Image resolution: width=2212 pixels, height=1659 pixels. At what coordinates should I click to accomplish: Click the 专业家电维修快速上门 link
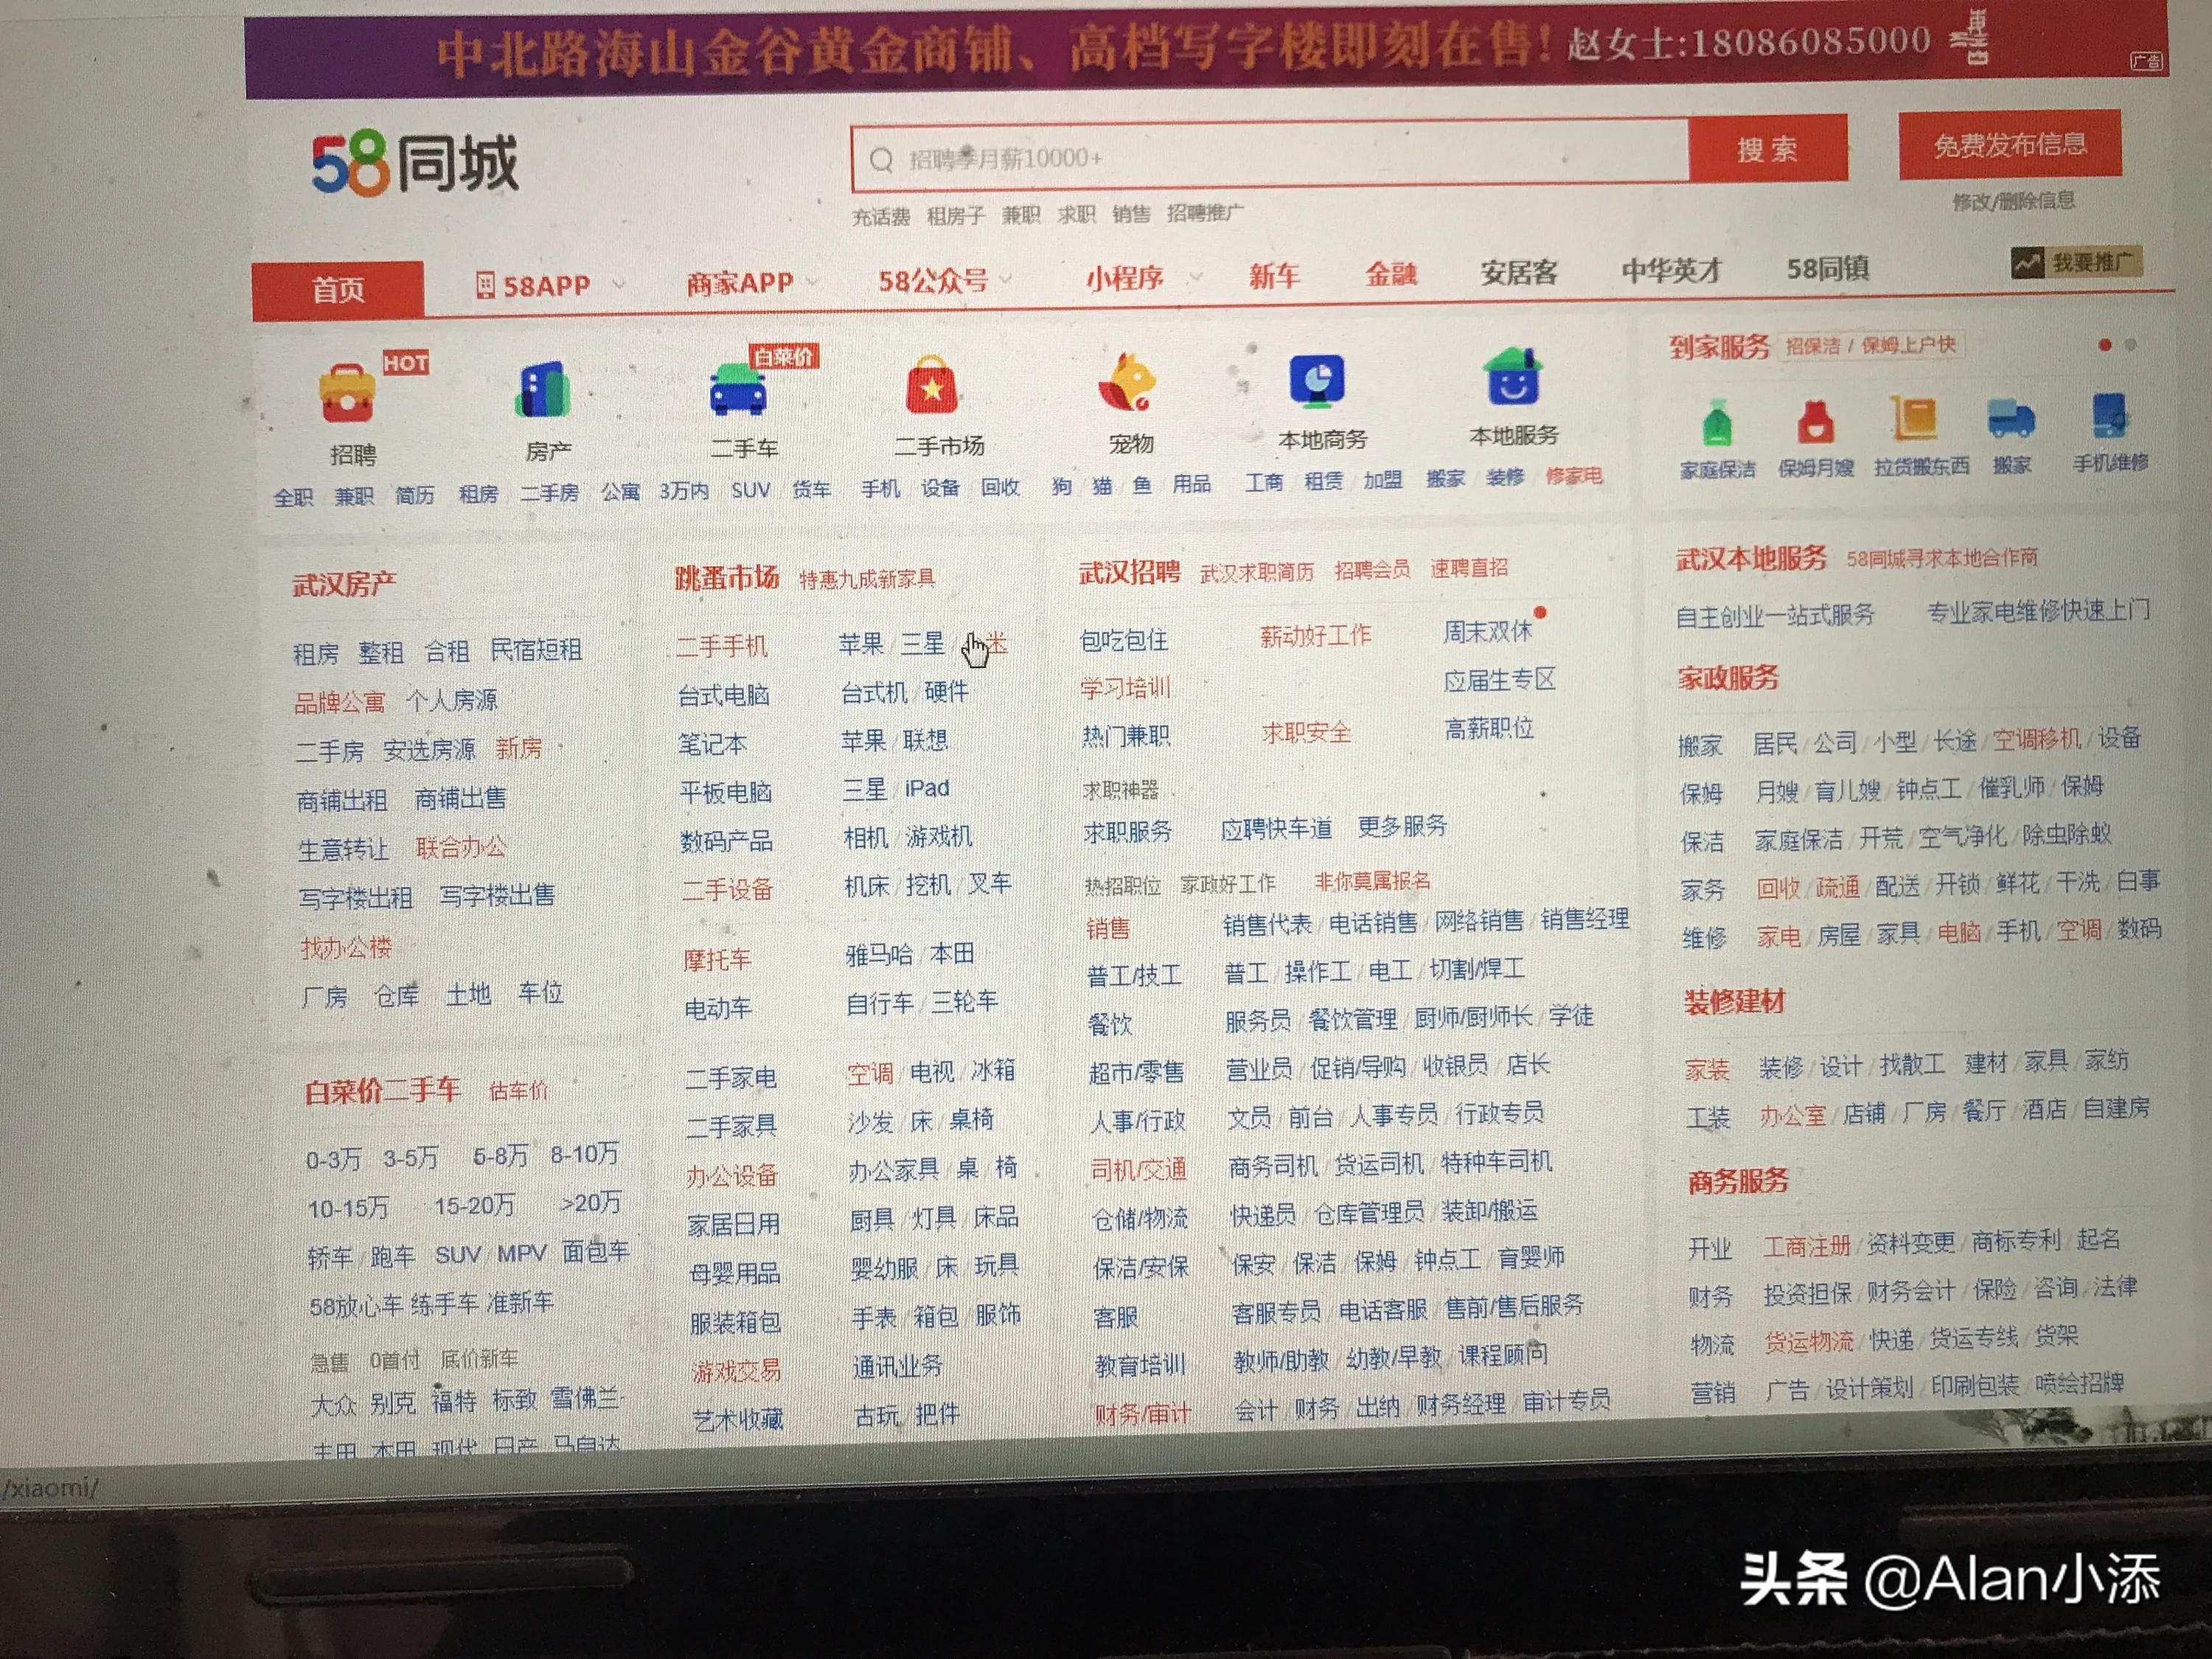pyautogui.click(x=2037, y=611)
